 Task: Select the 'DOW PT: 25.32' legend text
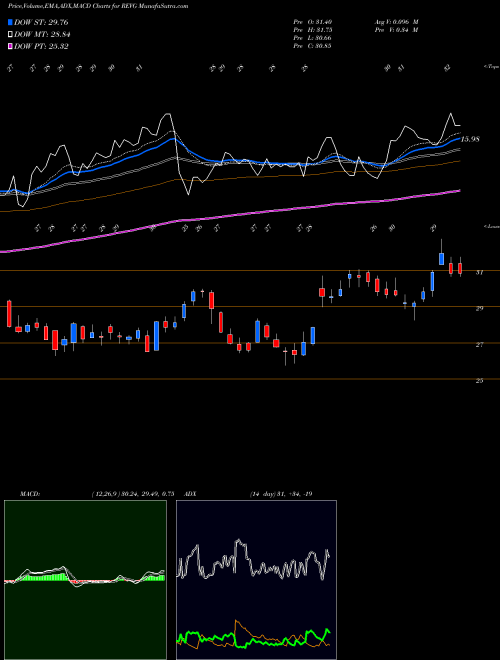coord(41,47)
